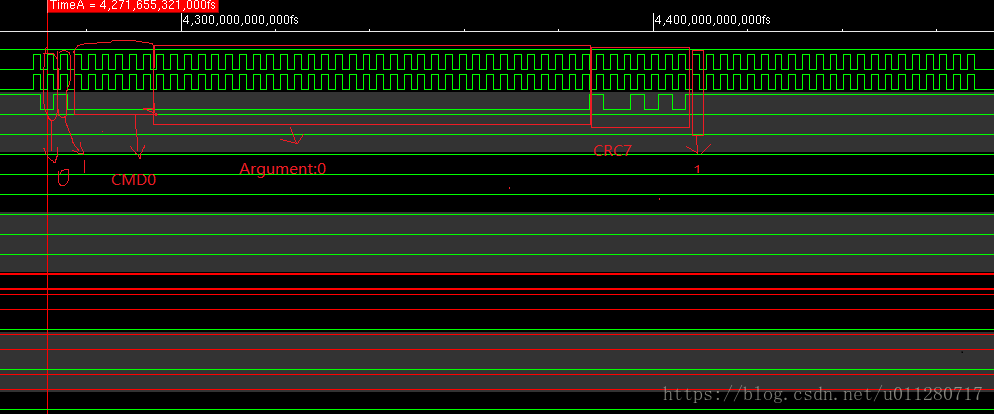The width and height of the screenshot is (994, 414).
Task: Click the red arrowhead above Argument:0
Action: (x=294, y=136)
